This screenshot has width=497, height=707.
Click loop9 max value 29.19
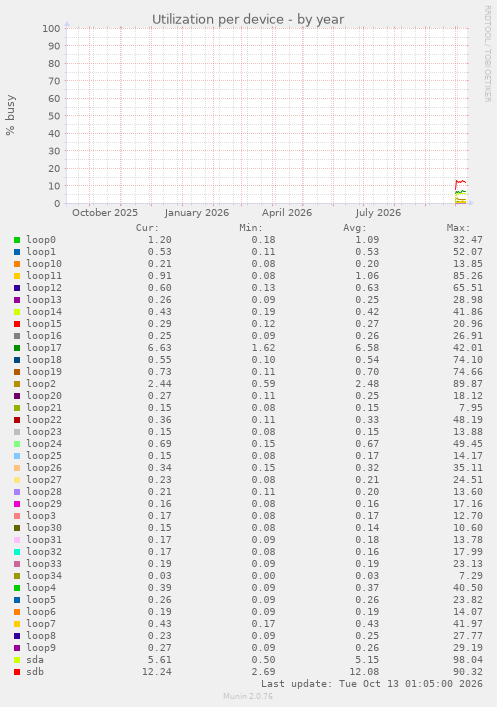pyautogui.click(x=468, y=648)
